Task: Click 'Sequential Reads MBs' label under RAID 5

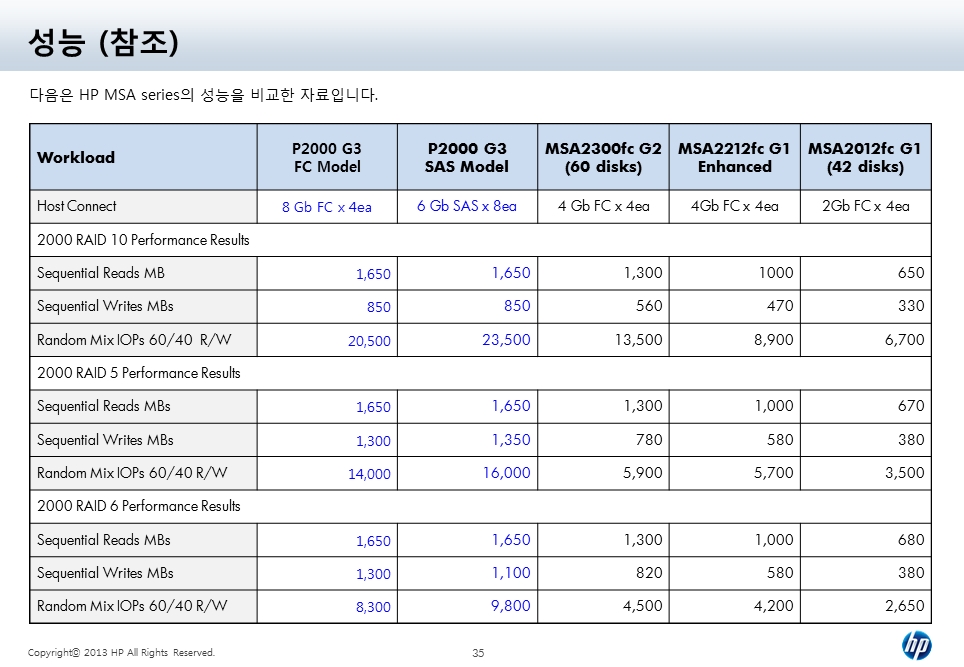Action: [104, 406]
